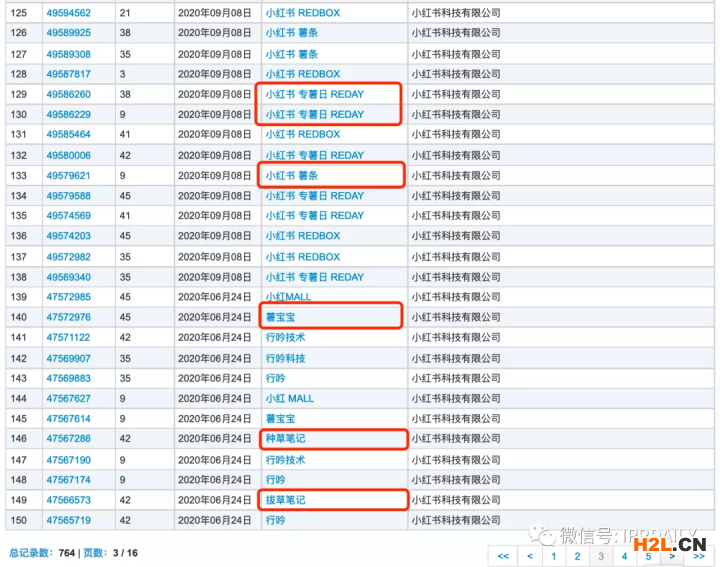720x567 pixels.
Task: Open 行吟科技 trademark link
Action: click(x=285, y=358)
